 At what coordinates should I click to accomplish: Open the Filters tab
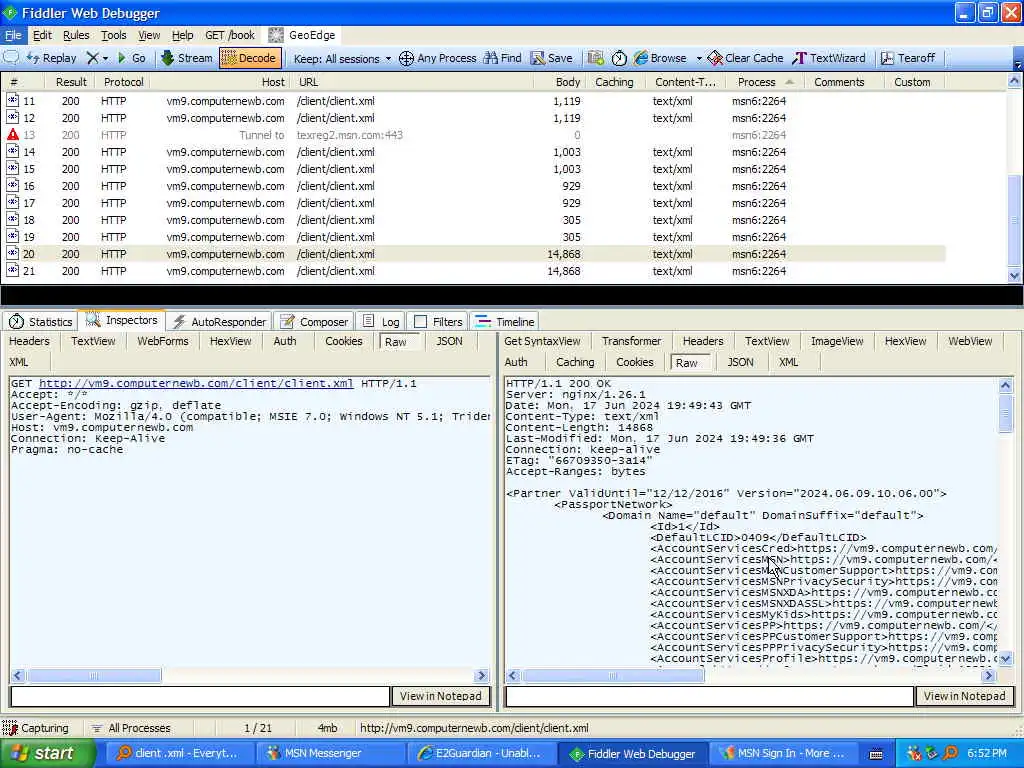pyautogui.click(x=438, y=321)
